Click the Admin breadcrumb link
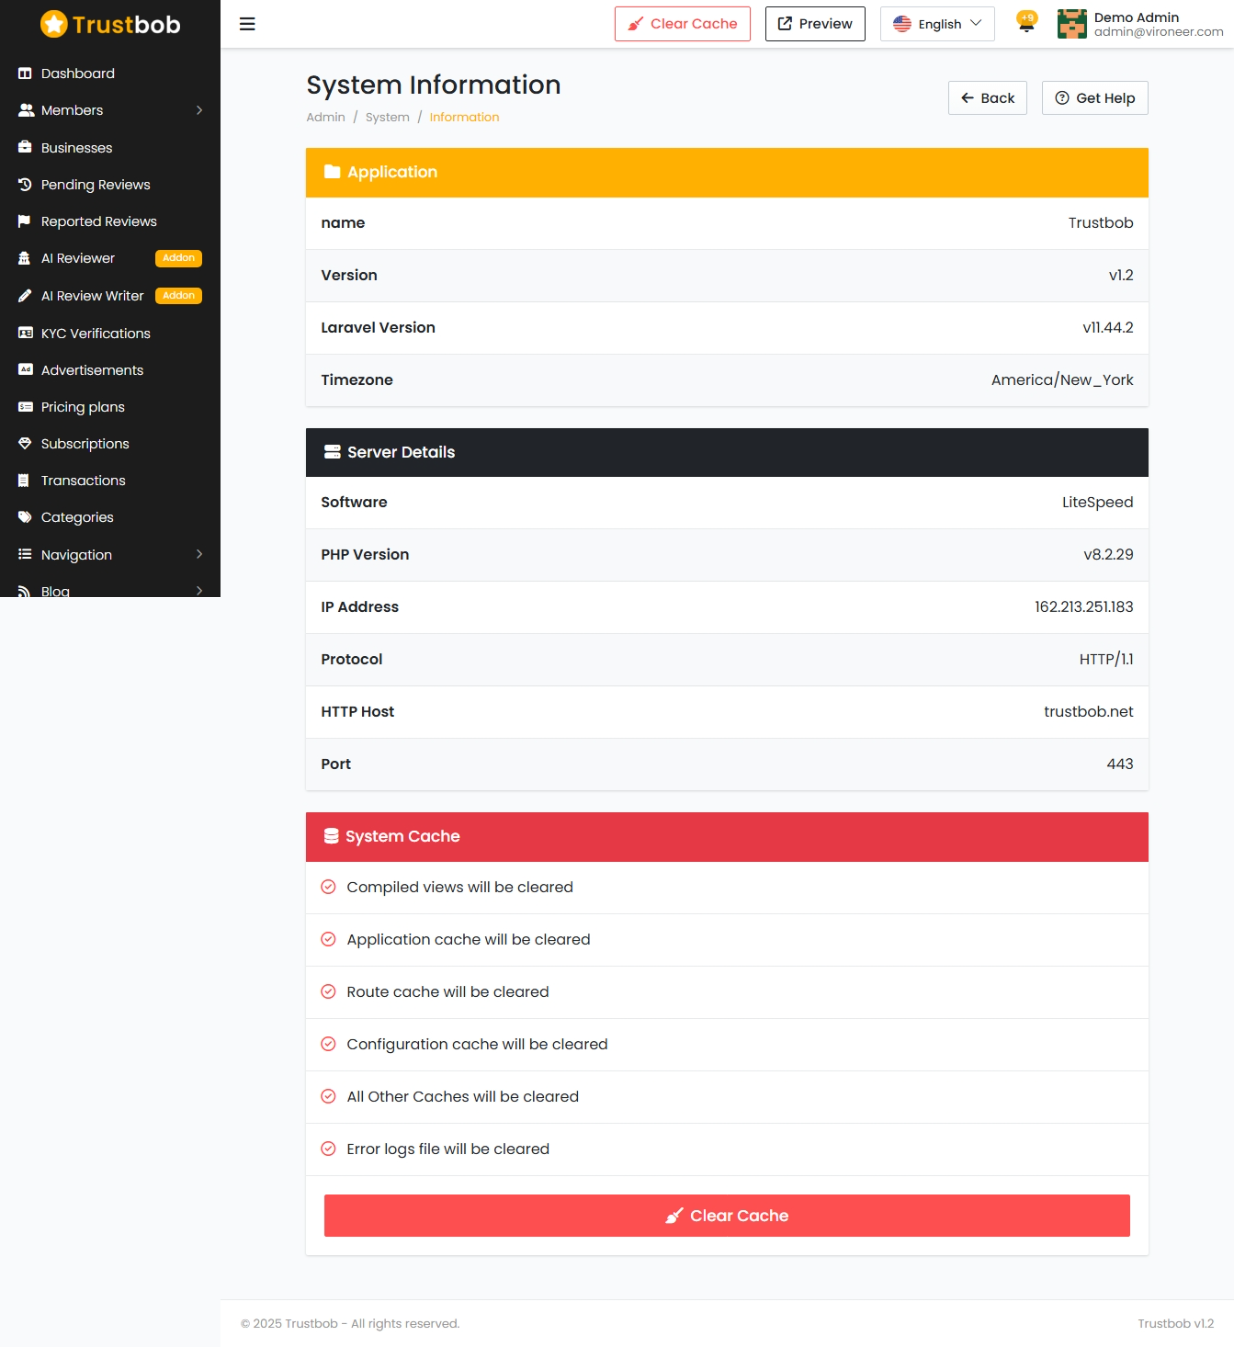The height and width of the screenshot is (1347, 1234). [x=326, y=117]
